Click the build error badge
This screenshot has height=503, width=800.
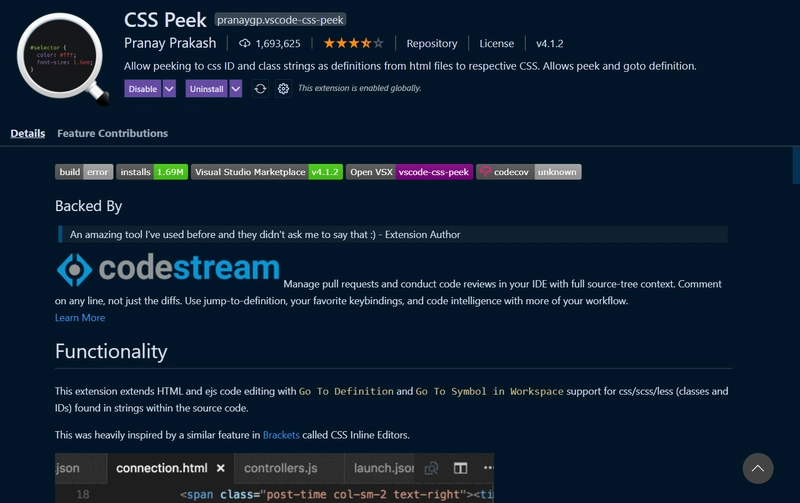[84, 172]
